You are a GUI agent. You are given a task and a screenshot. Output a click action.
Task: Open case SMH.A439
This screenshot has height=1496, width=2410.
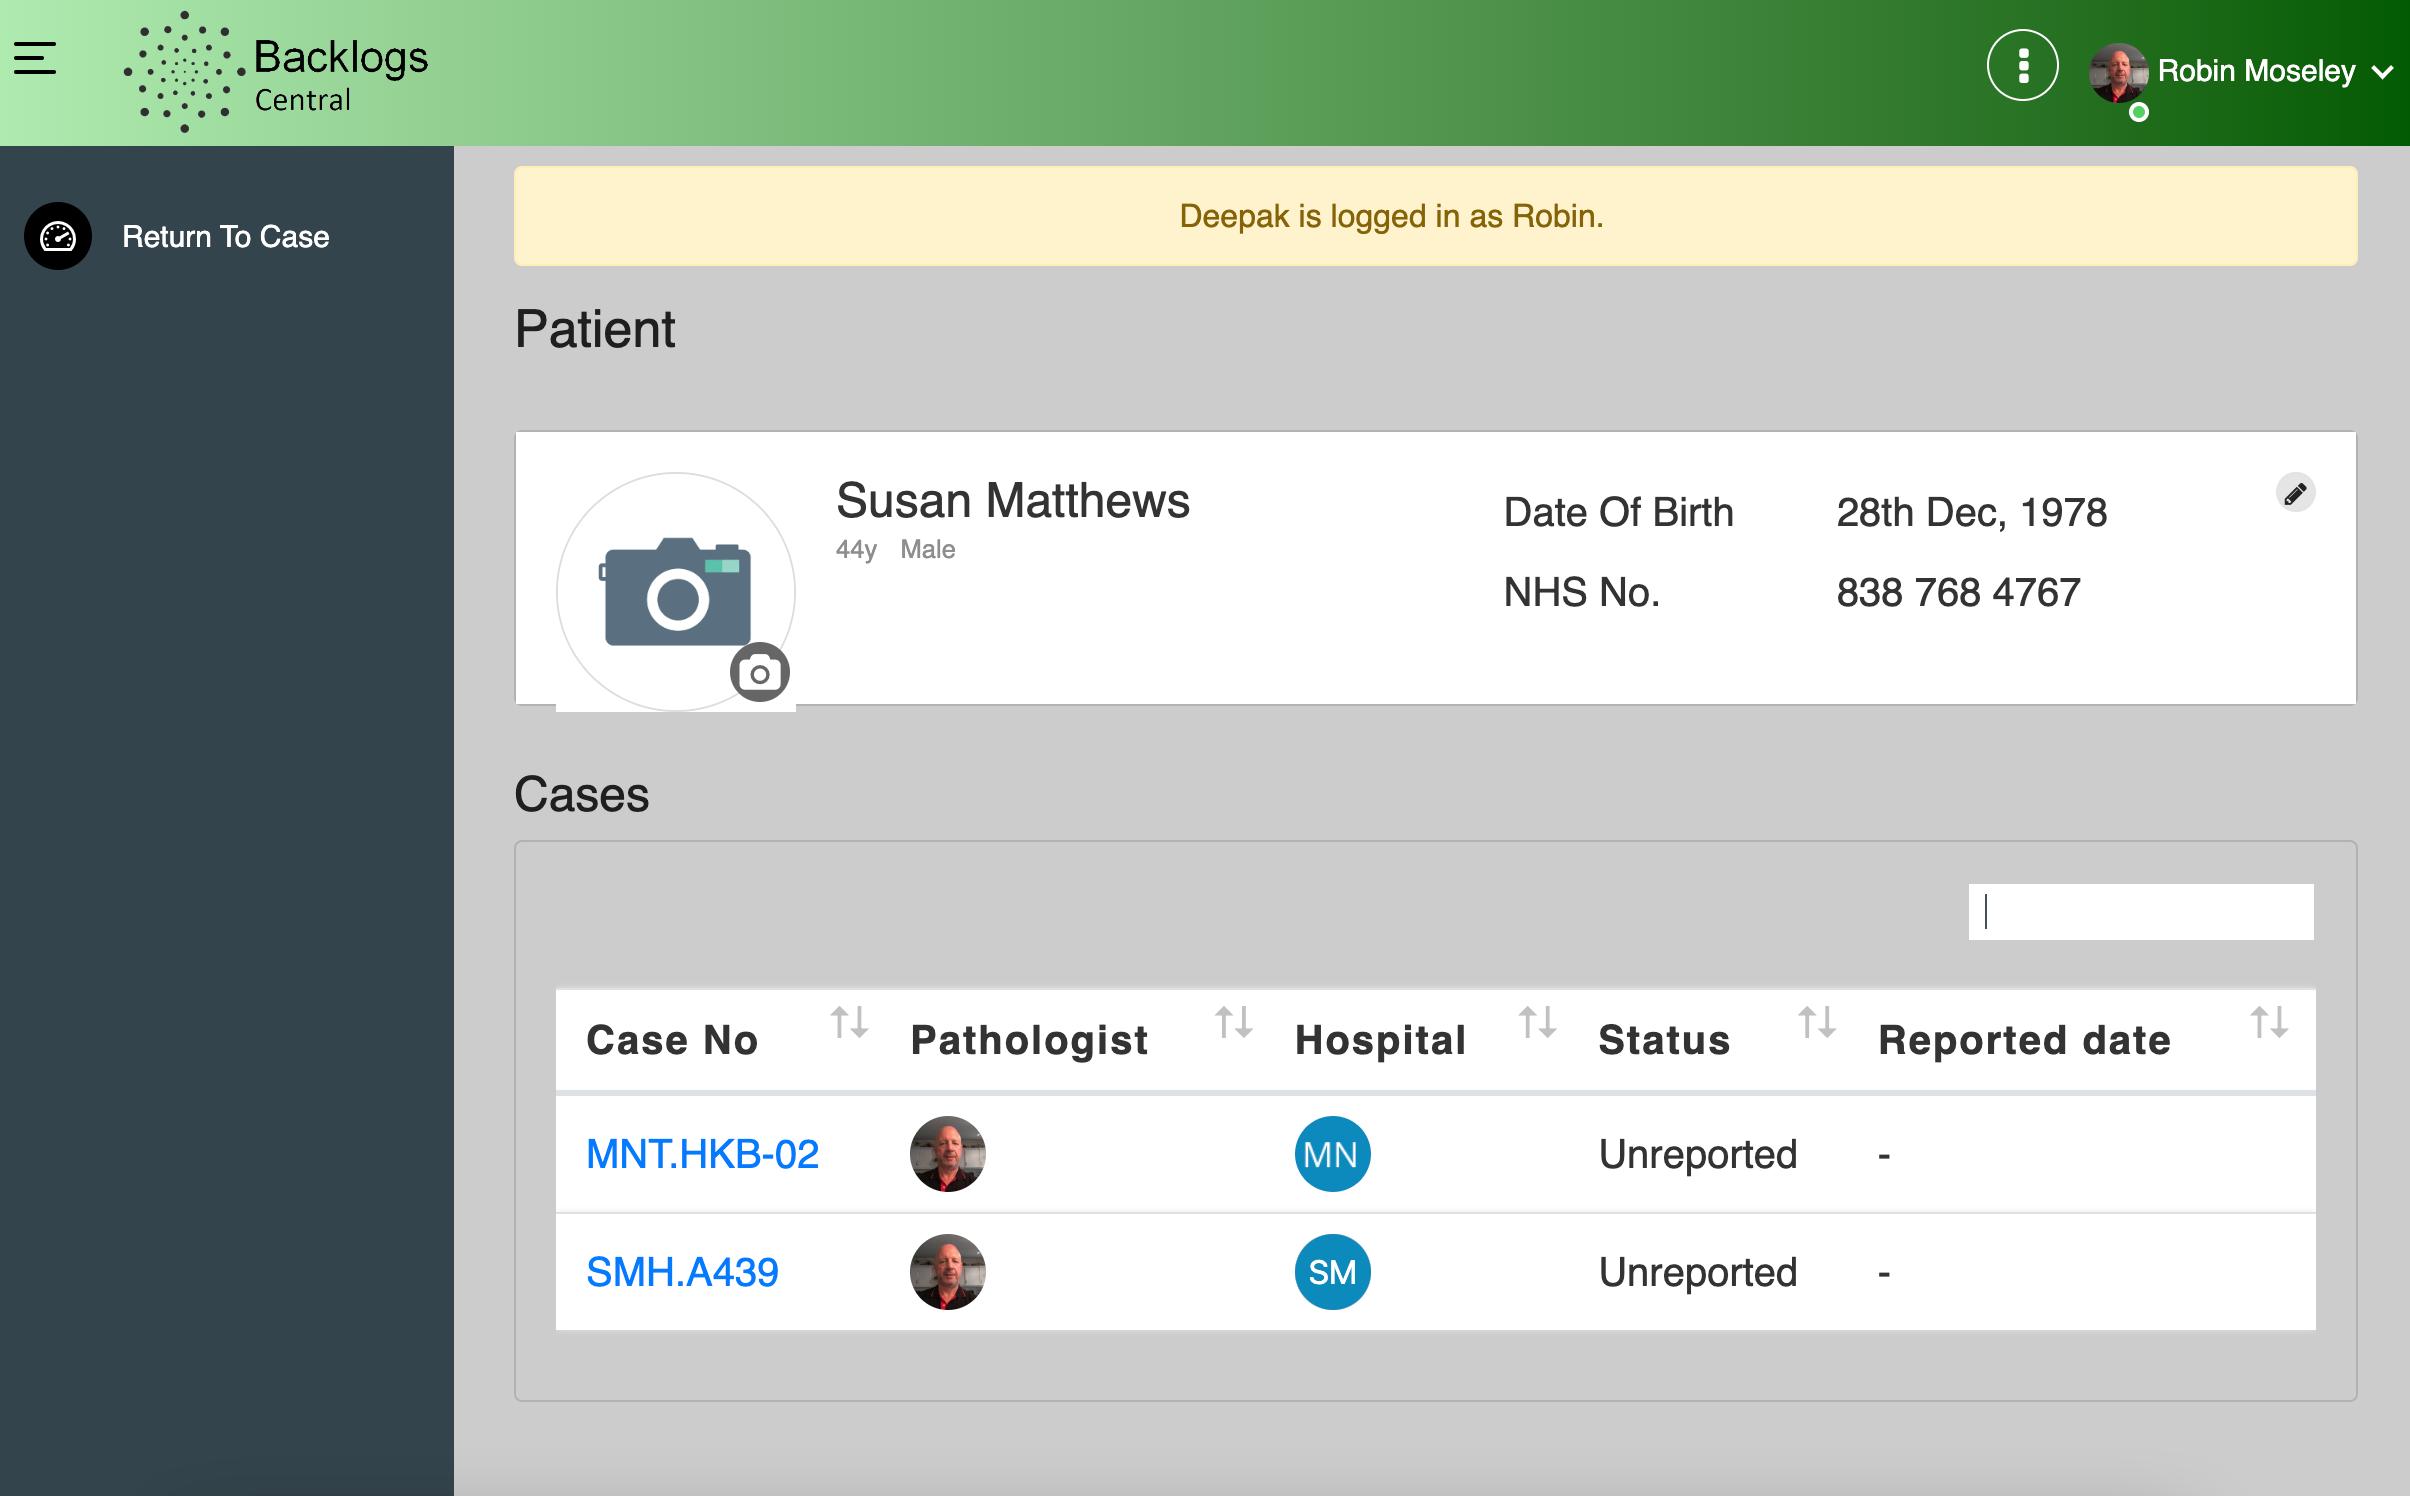coord(682,1272)
